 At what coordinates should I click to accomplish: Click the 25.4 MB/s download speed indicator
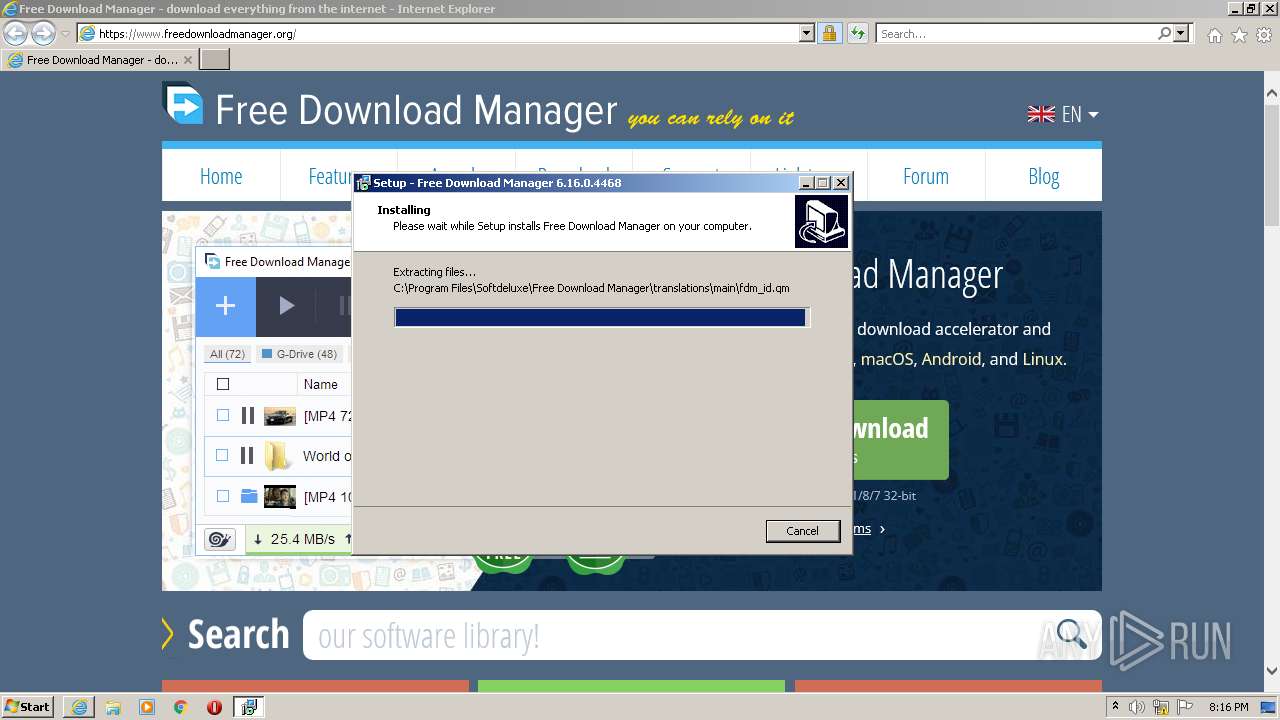click(295, 539)
